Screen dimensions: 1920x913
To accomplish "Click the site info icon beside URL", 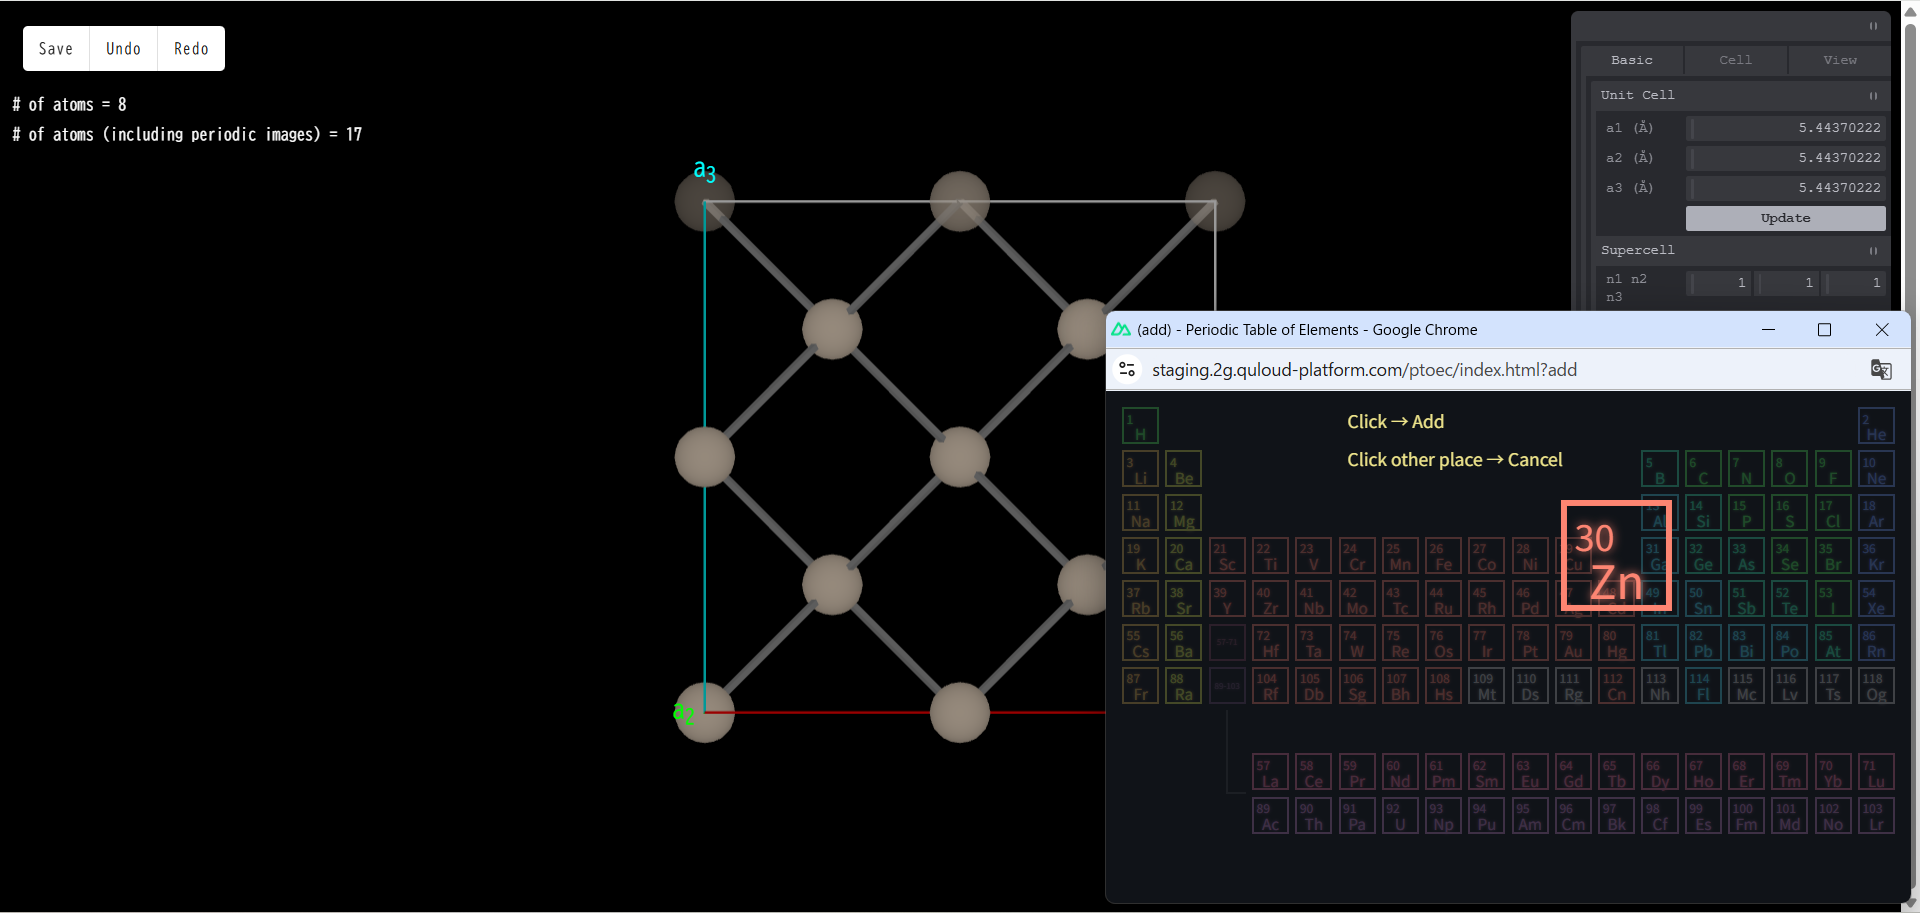I will 1127,370.
